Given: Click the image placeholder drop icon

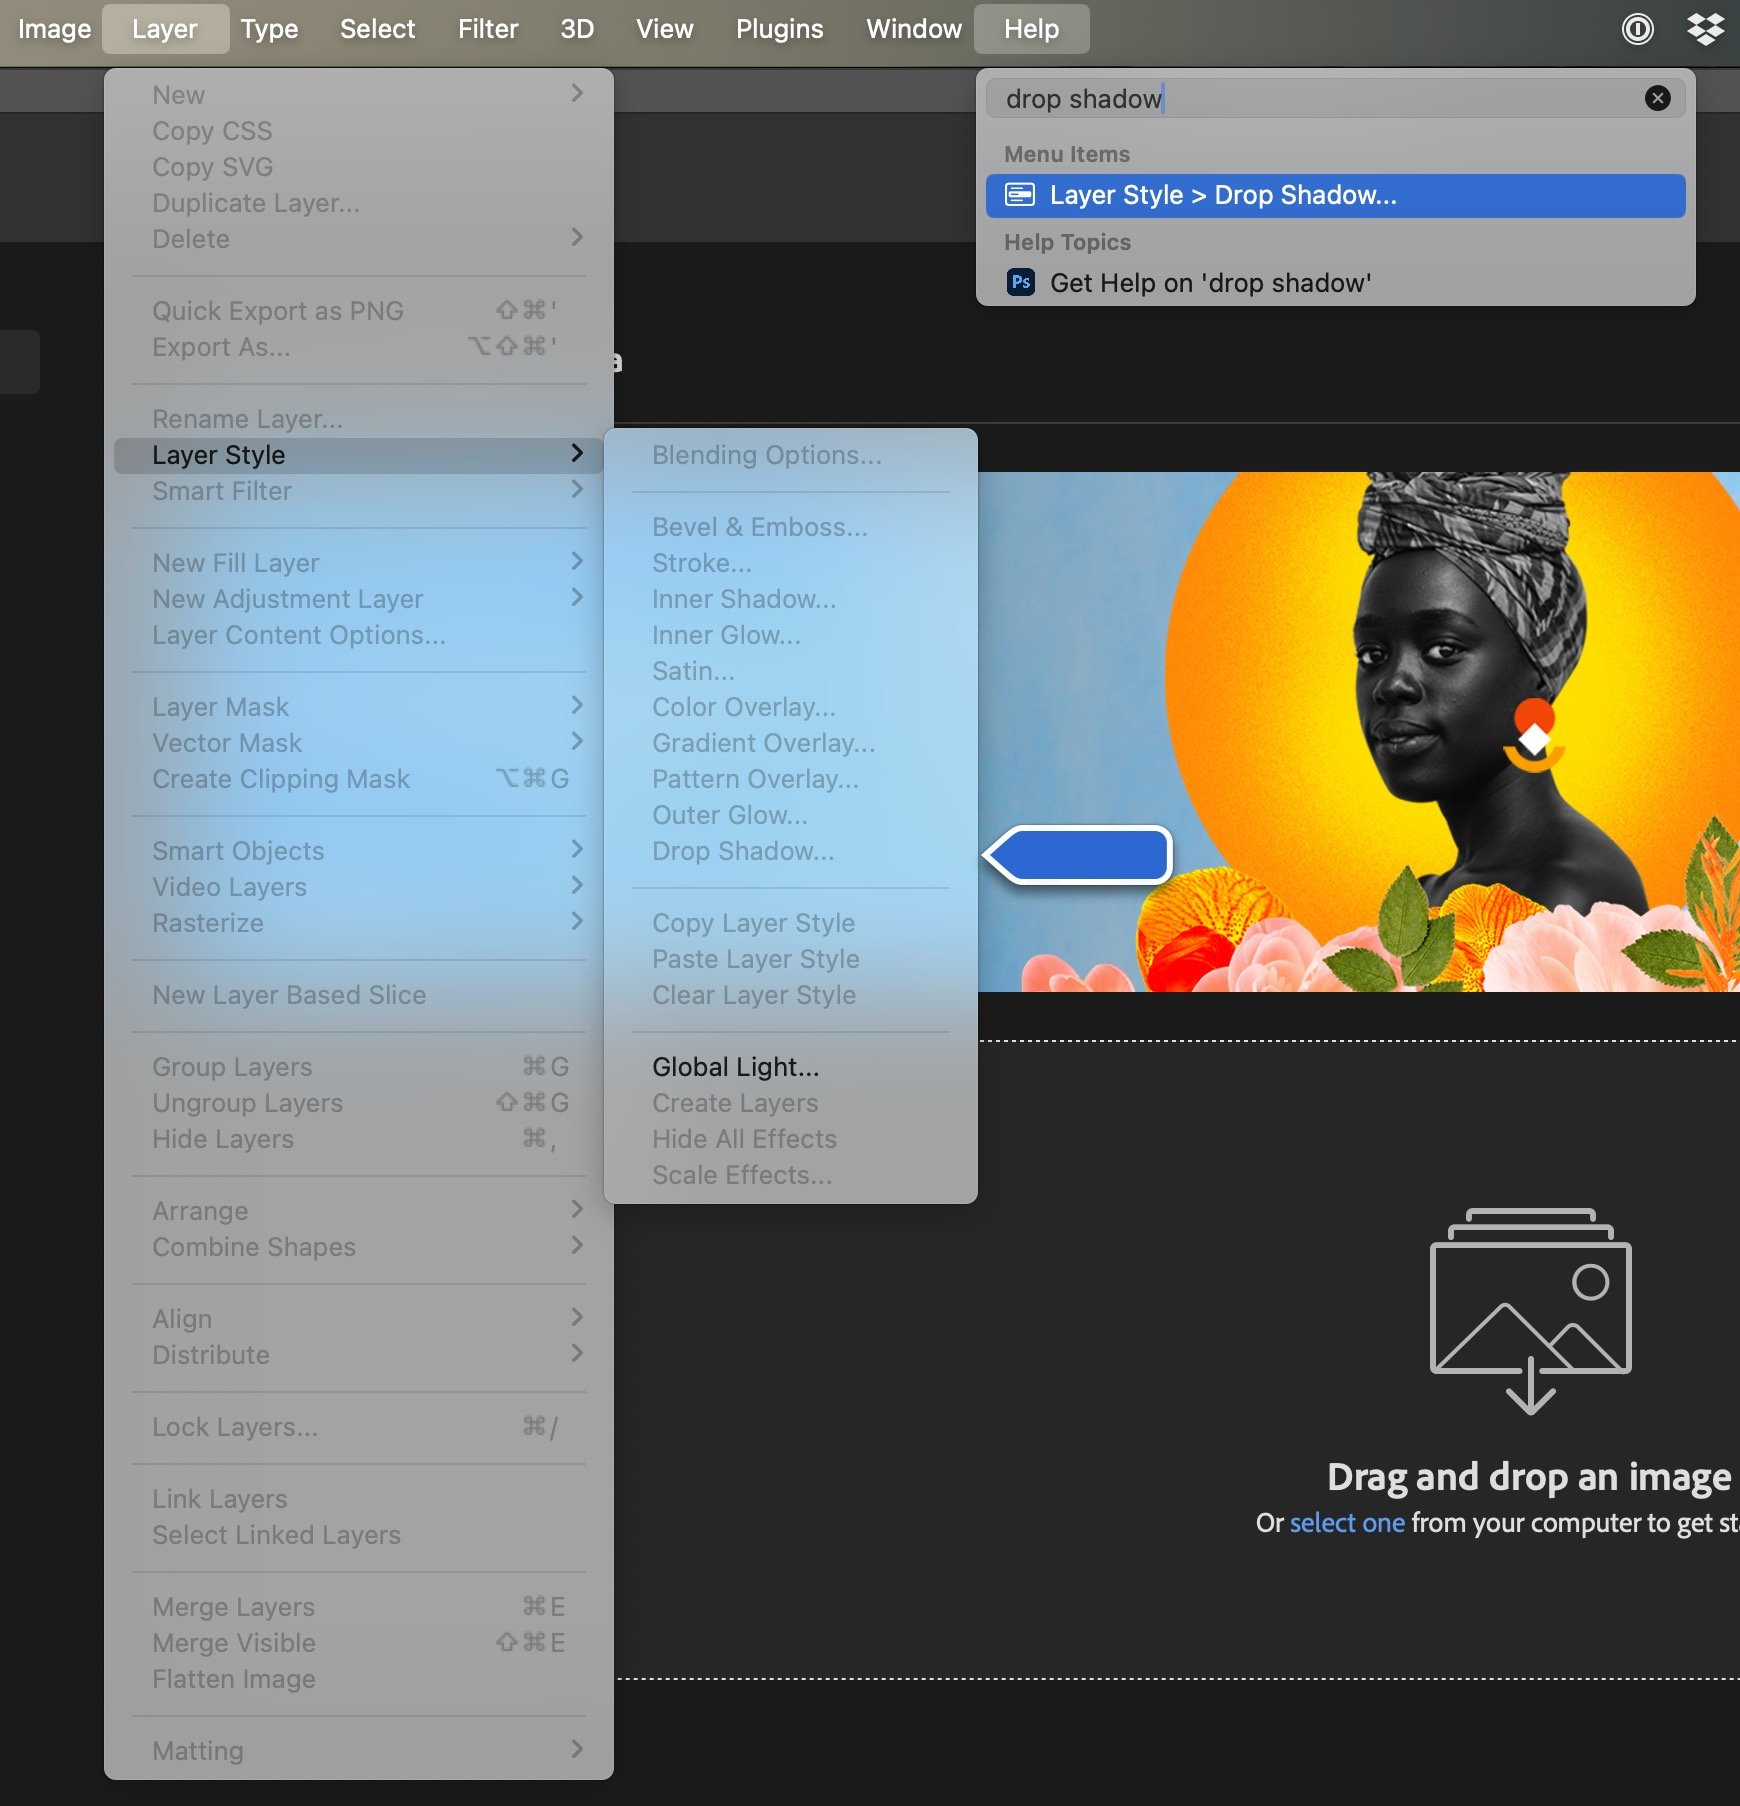Looking at the screenshot, I should click(x=1530, y=1311).
